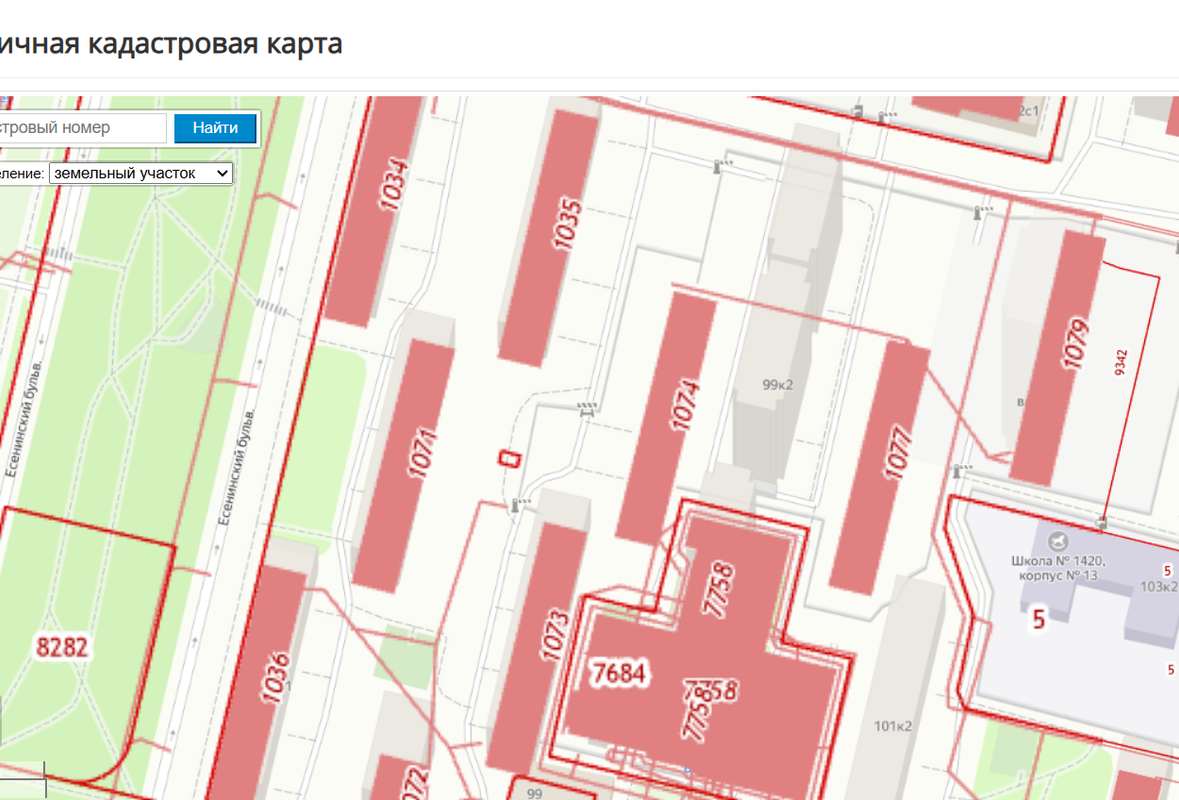The image size is (1179, 800).
Task: Click the 8282 land plot label
Action: (x=62, y=647)
